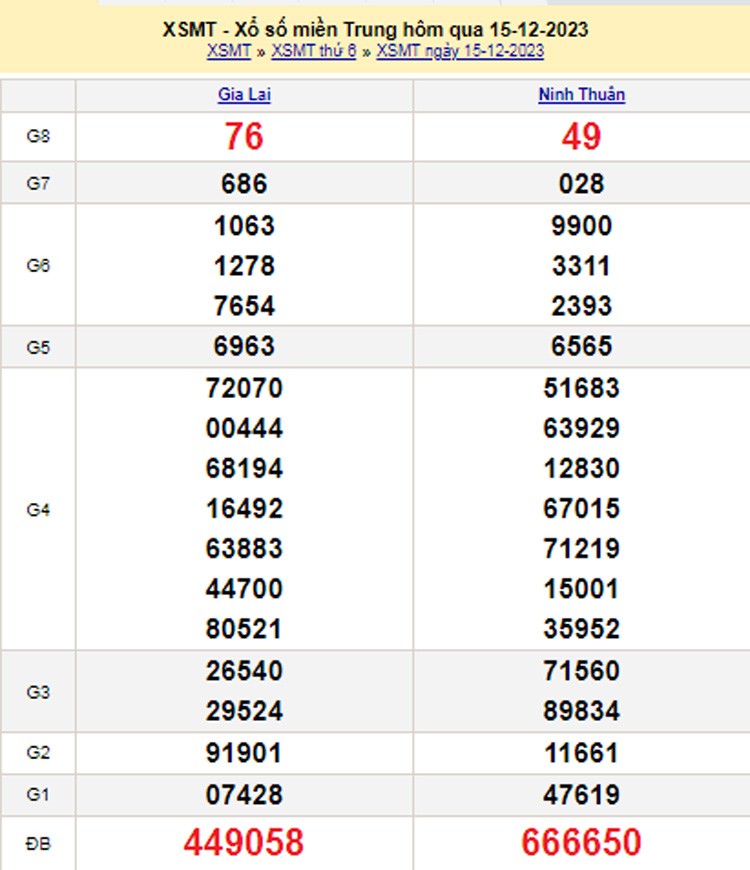Click the XSMT breadcrumb link
The image size is (750, 870).
228,51
